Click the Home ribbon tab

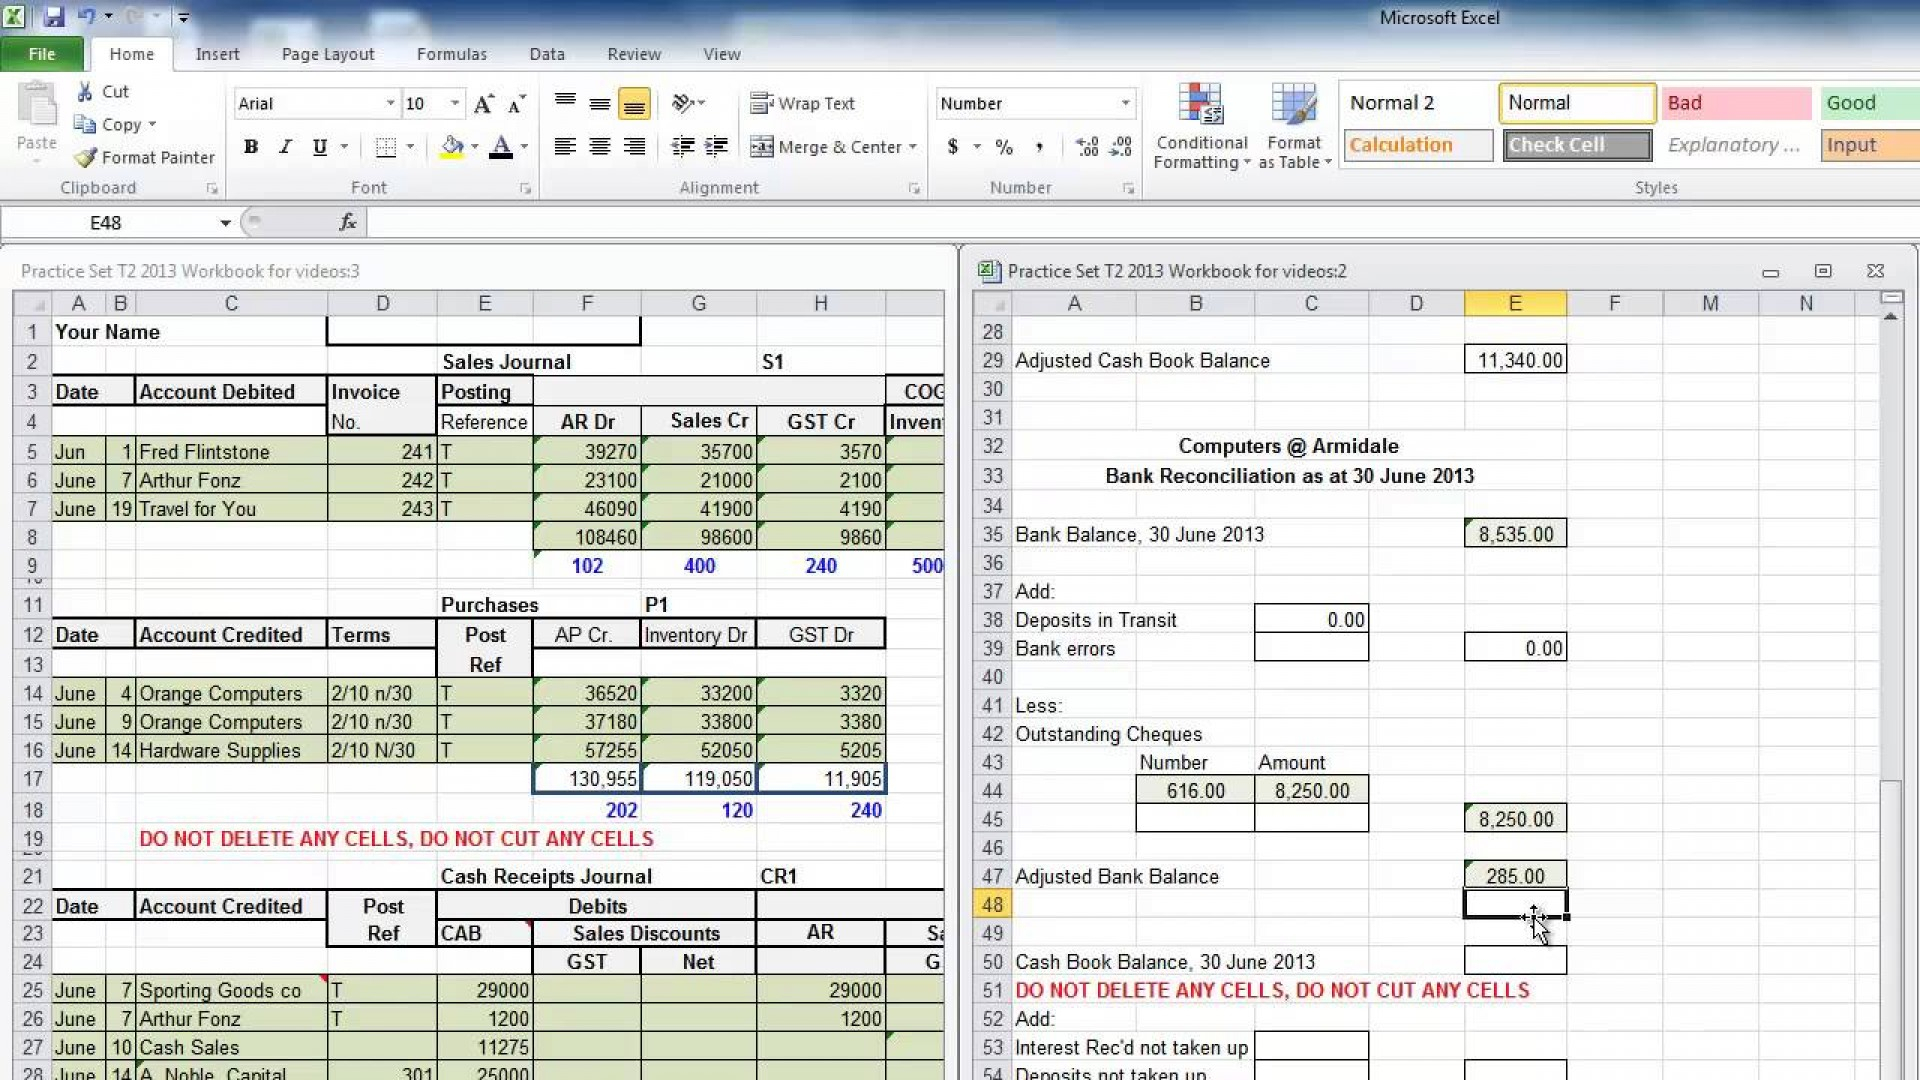(131, 54)
